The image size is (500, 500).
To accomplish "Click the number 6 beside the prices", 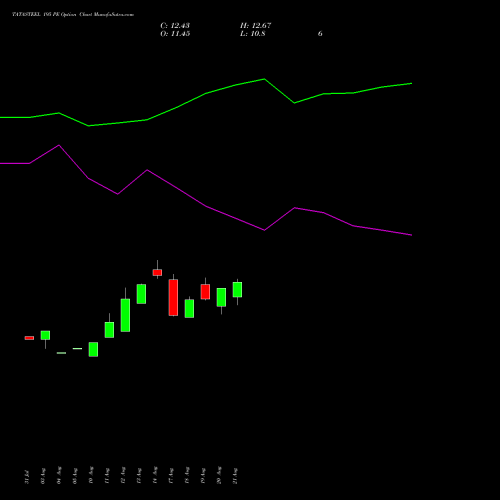I will click(320, 34).
